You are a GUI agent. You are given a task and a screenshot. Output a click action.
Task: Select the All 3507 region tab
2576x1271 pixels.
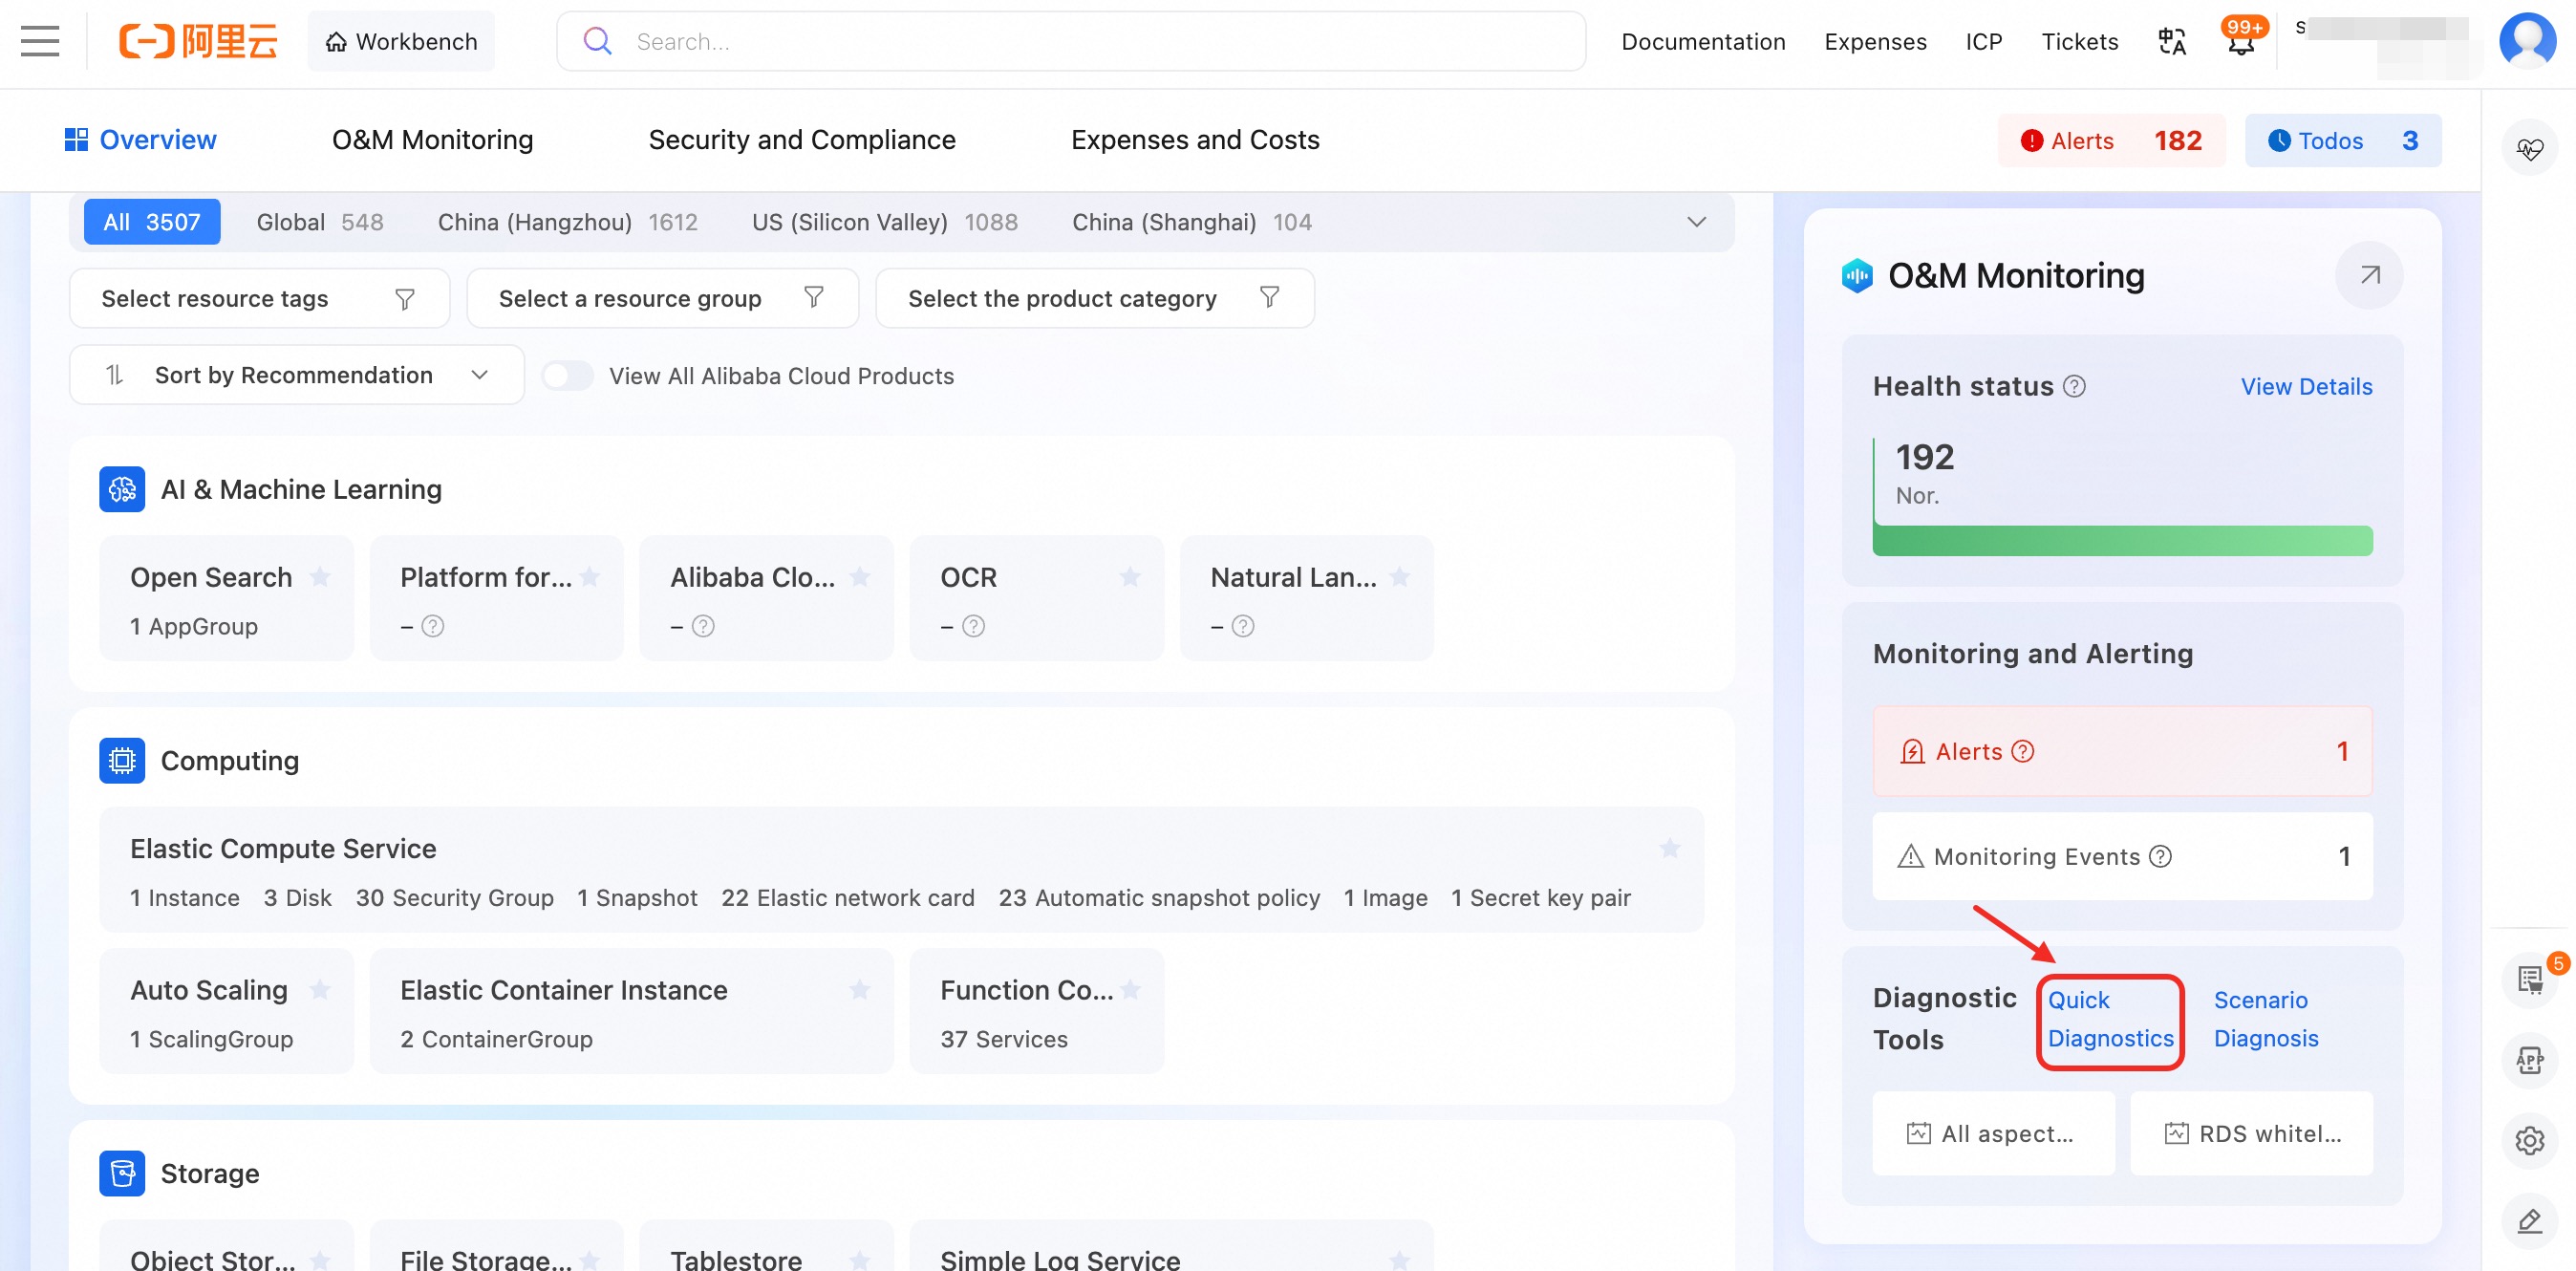pos(152,222)
